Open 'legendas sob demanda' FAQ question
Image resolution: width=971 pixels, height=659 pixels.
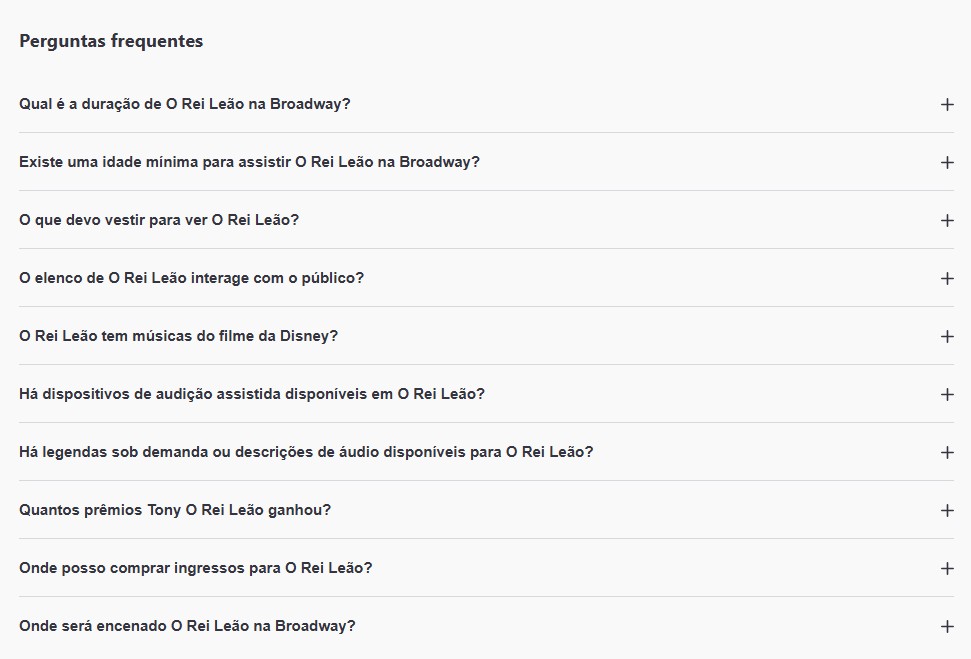(x=306, y=452)
